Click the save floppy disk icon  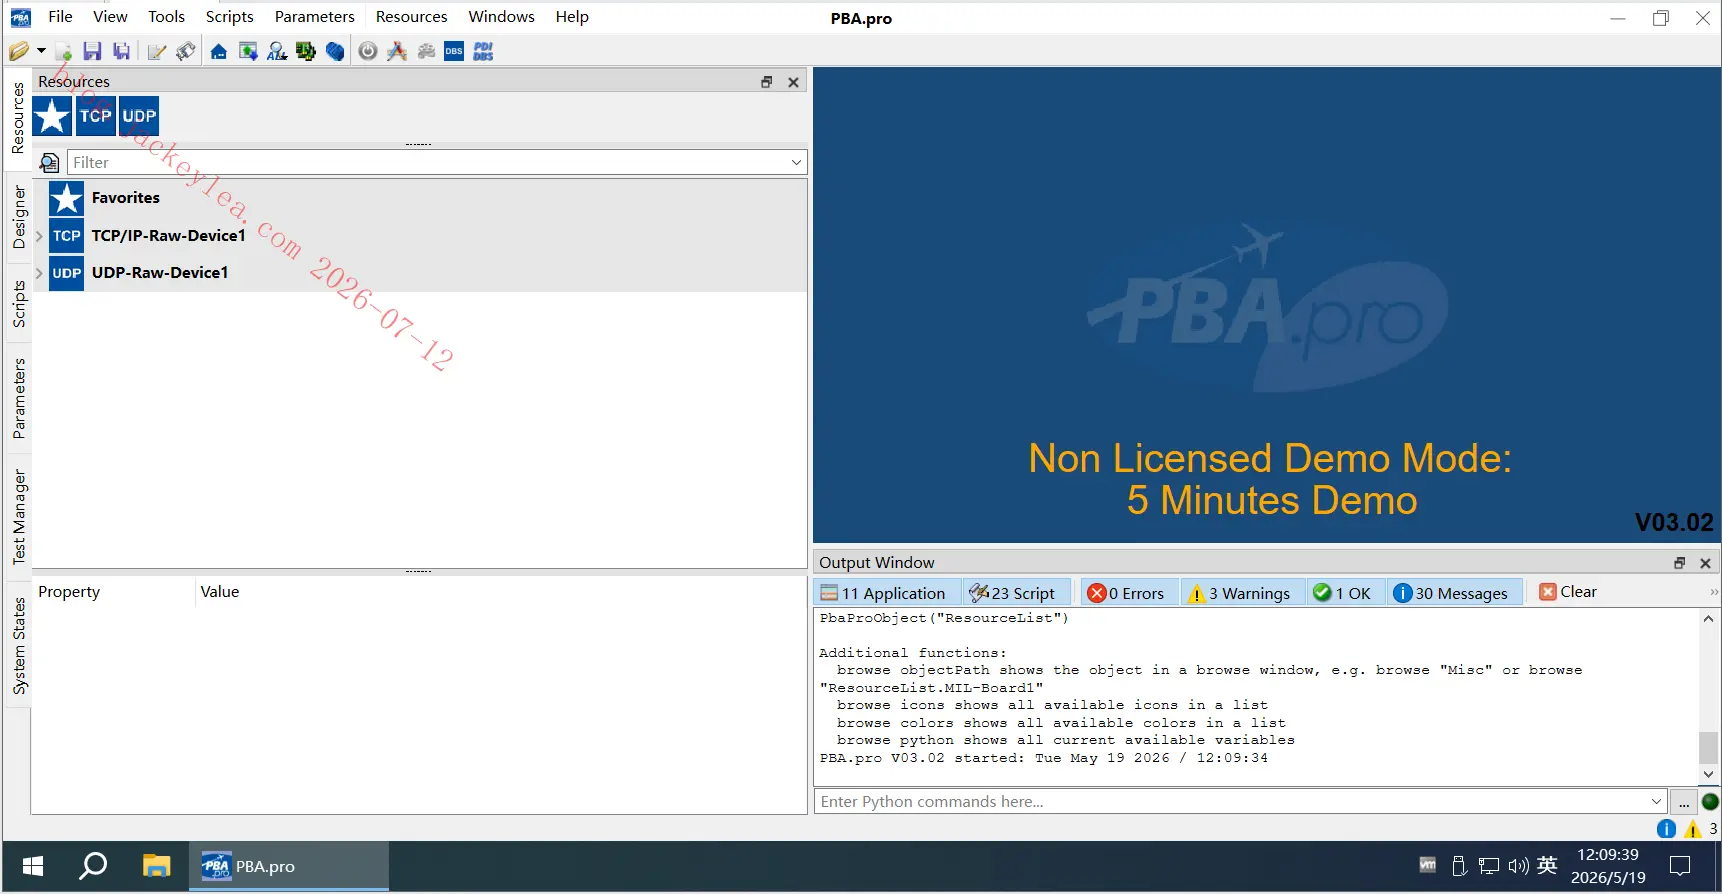click(92, 52)
